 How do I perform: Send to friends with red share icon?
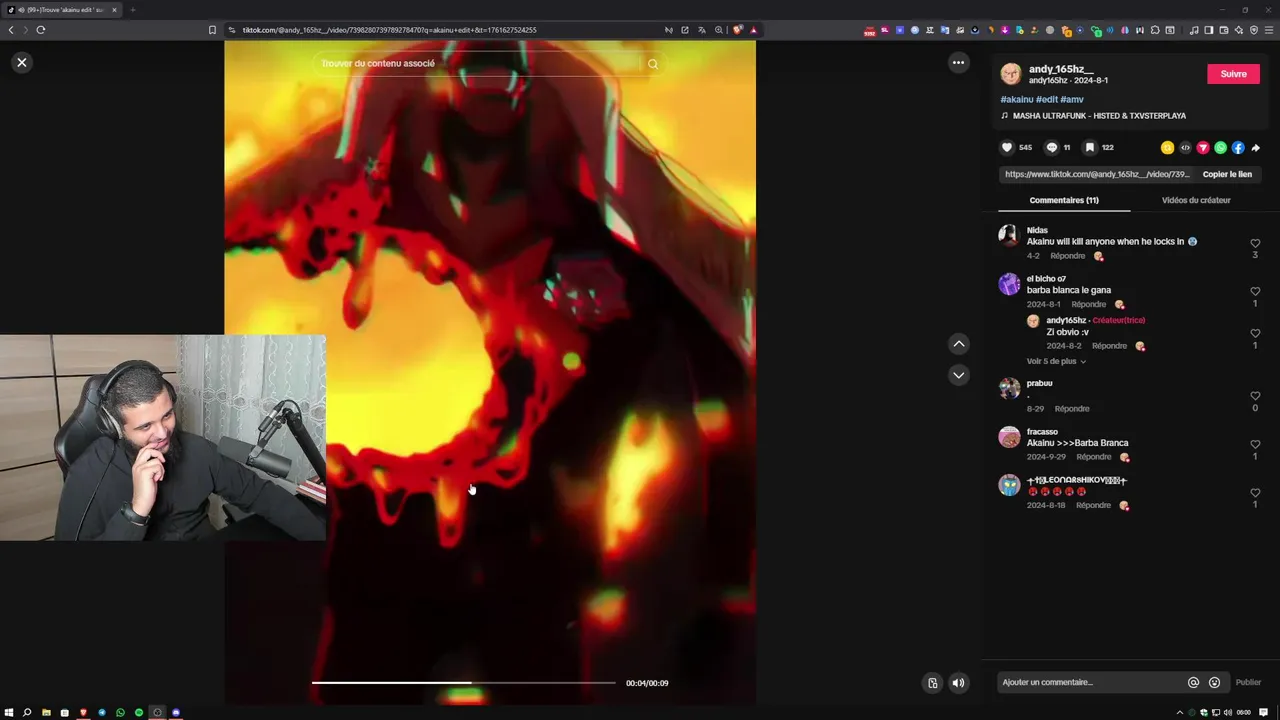[x=1203, y=147]
